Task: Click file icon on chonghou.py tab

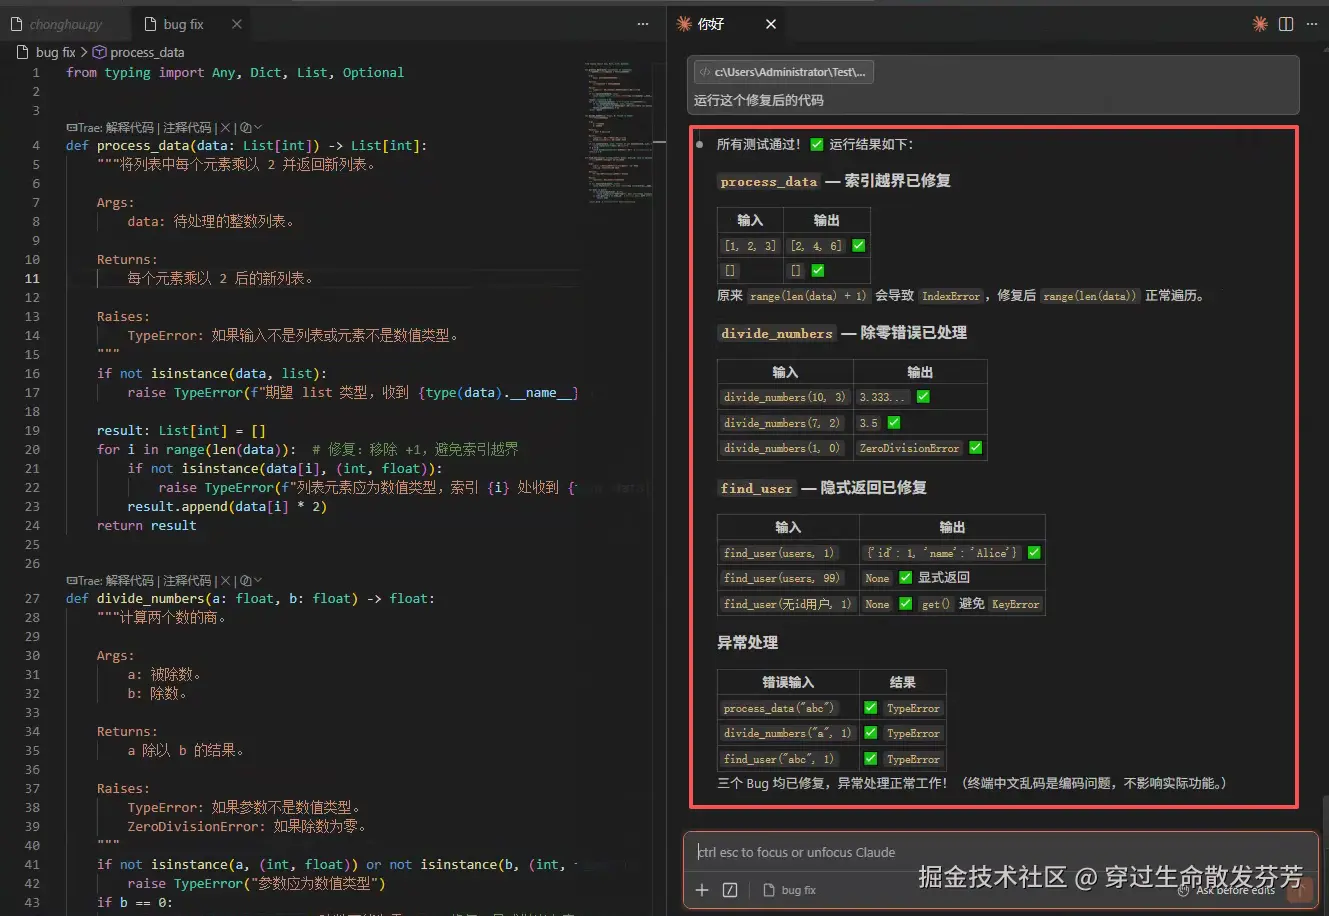Action: coord(18,24)
